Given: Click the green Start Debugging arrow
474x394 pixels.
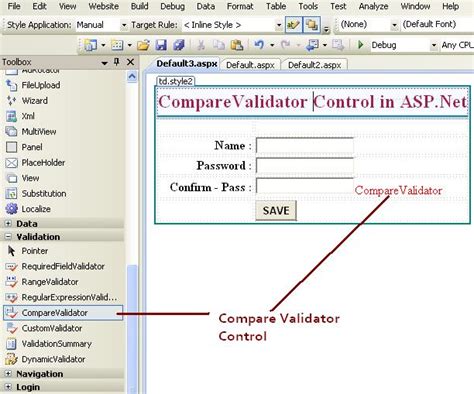Looking at the screenshot, I should 360,45.
